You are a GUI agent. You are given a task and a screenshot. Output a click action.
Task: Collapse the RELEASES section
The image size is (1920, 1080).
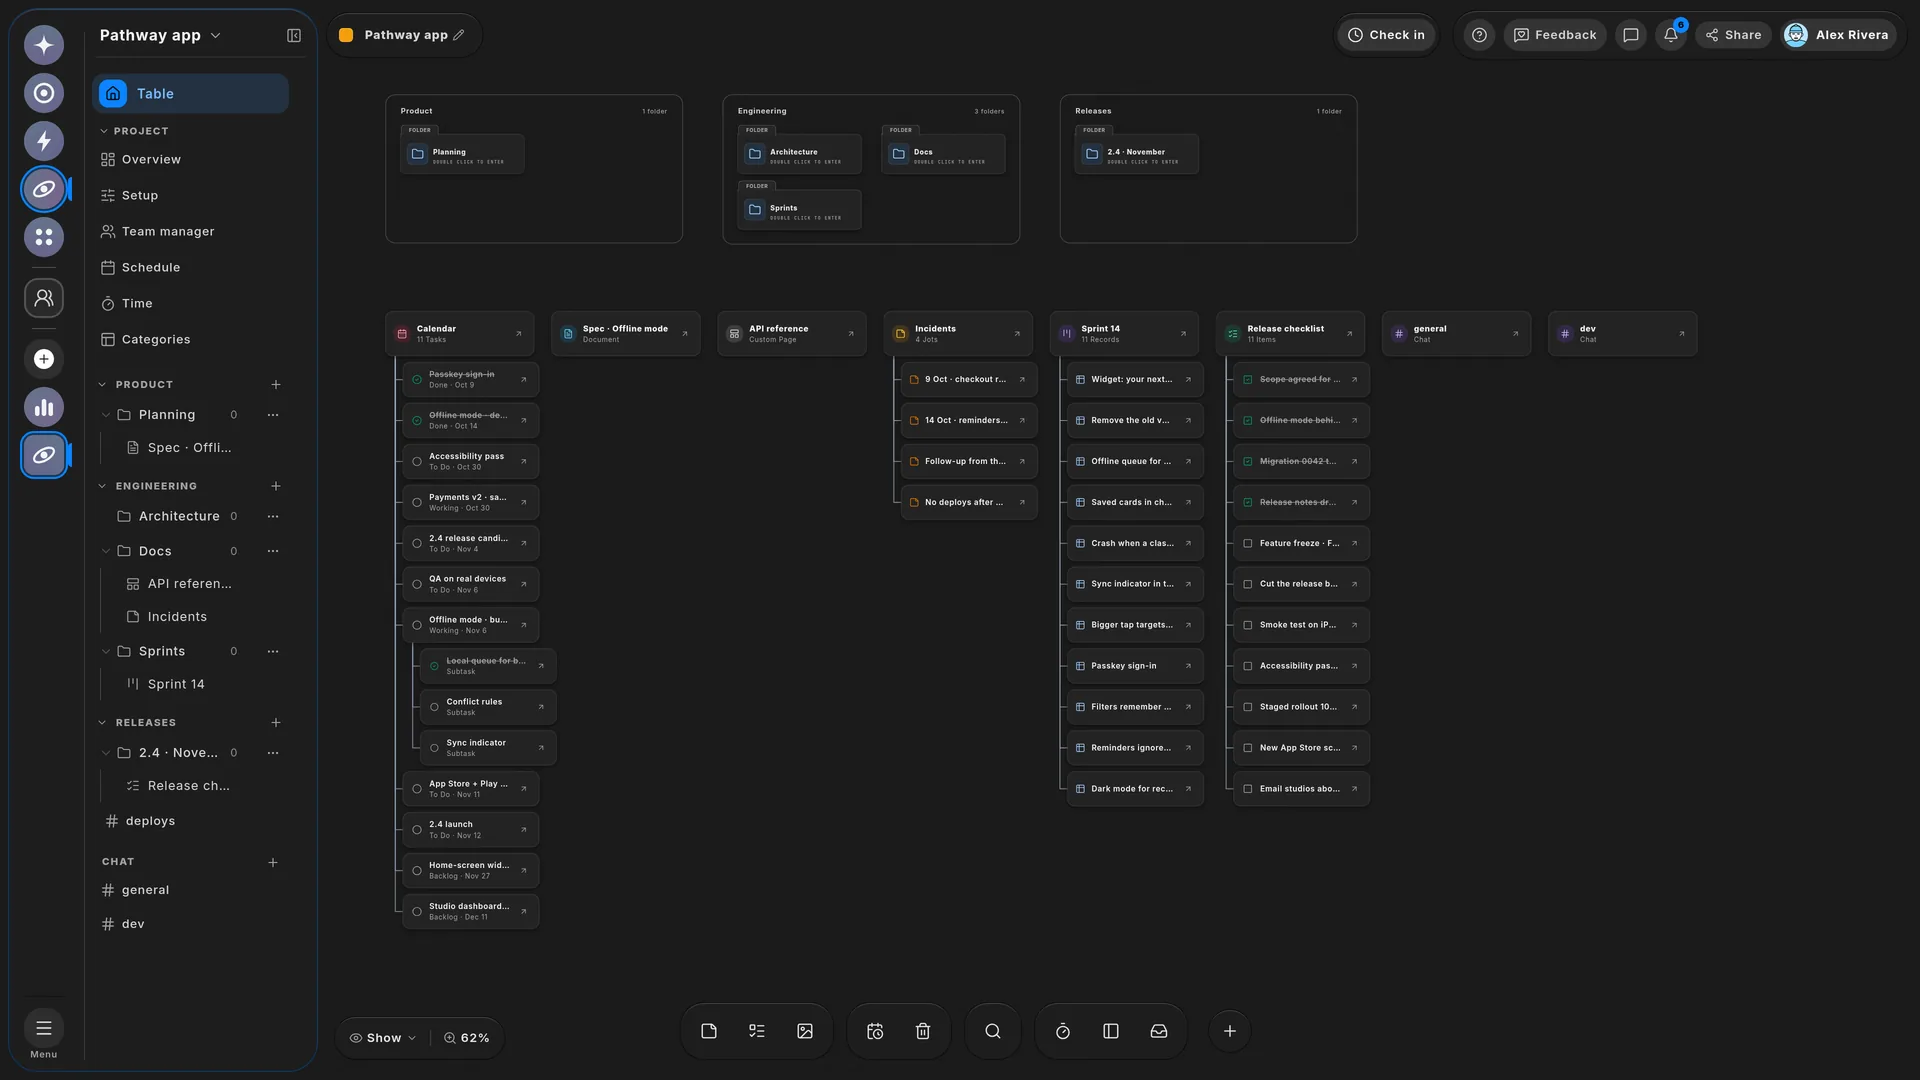(102, 722)
